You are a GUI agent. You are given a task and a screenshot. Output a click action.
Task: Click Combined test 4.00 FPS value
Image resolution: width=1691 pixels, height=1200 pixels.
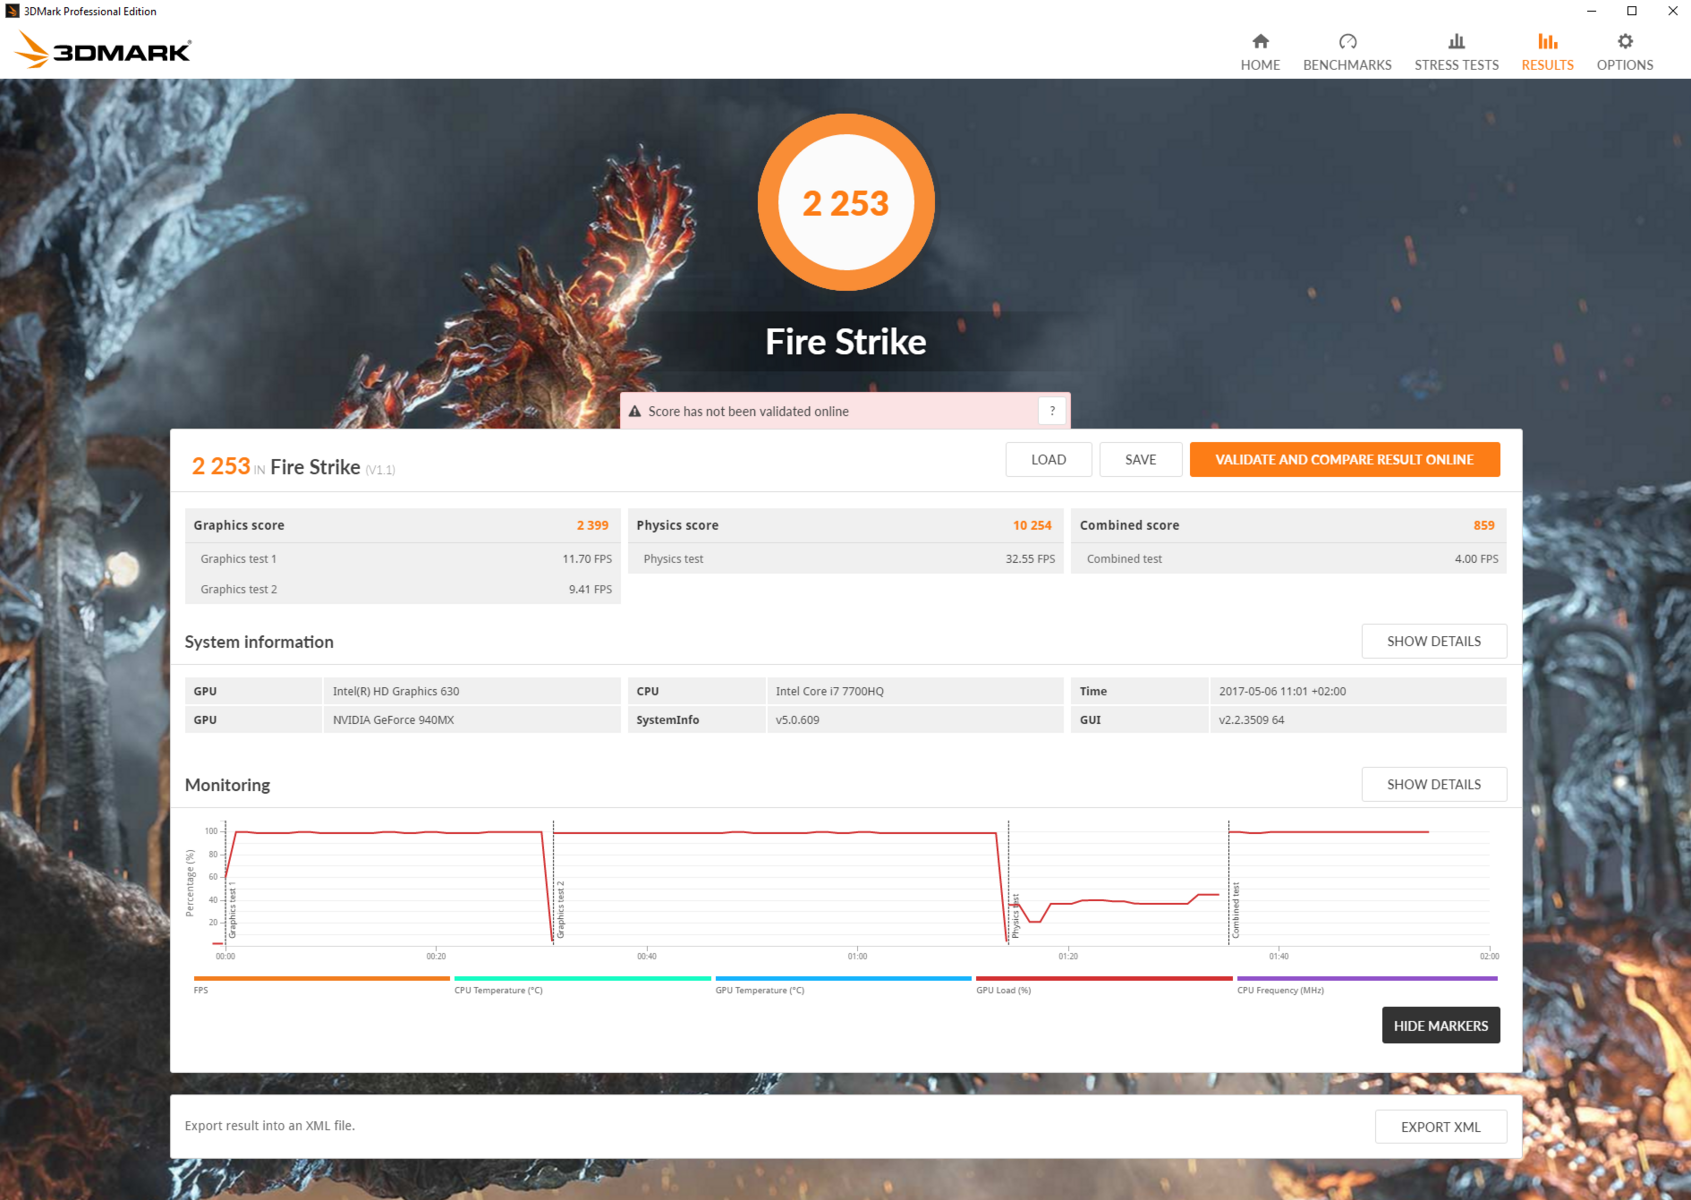1476,559
